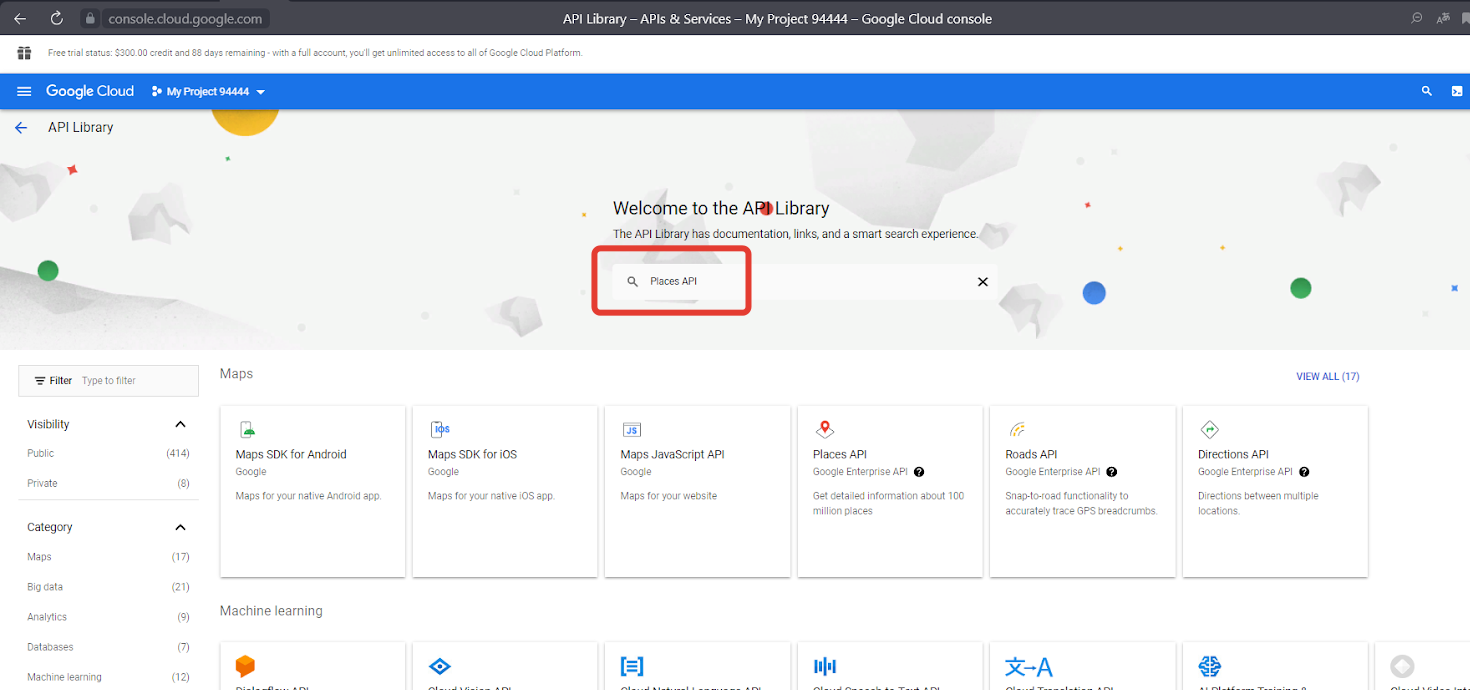Click the Maps JavaScript API title
This screenshot has height=690, width=1470.
(672, 454)
